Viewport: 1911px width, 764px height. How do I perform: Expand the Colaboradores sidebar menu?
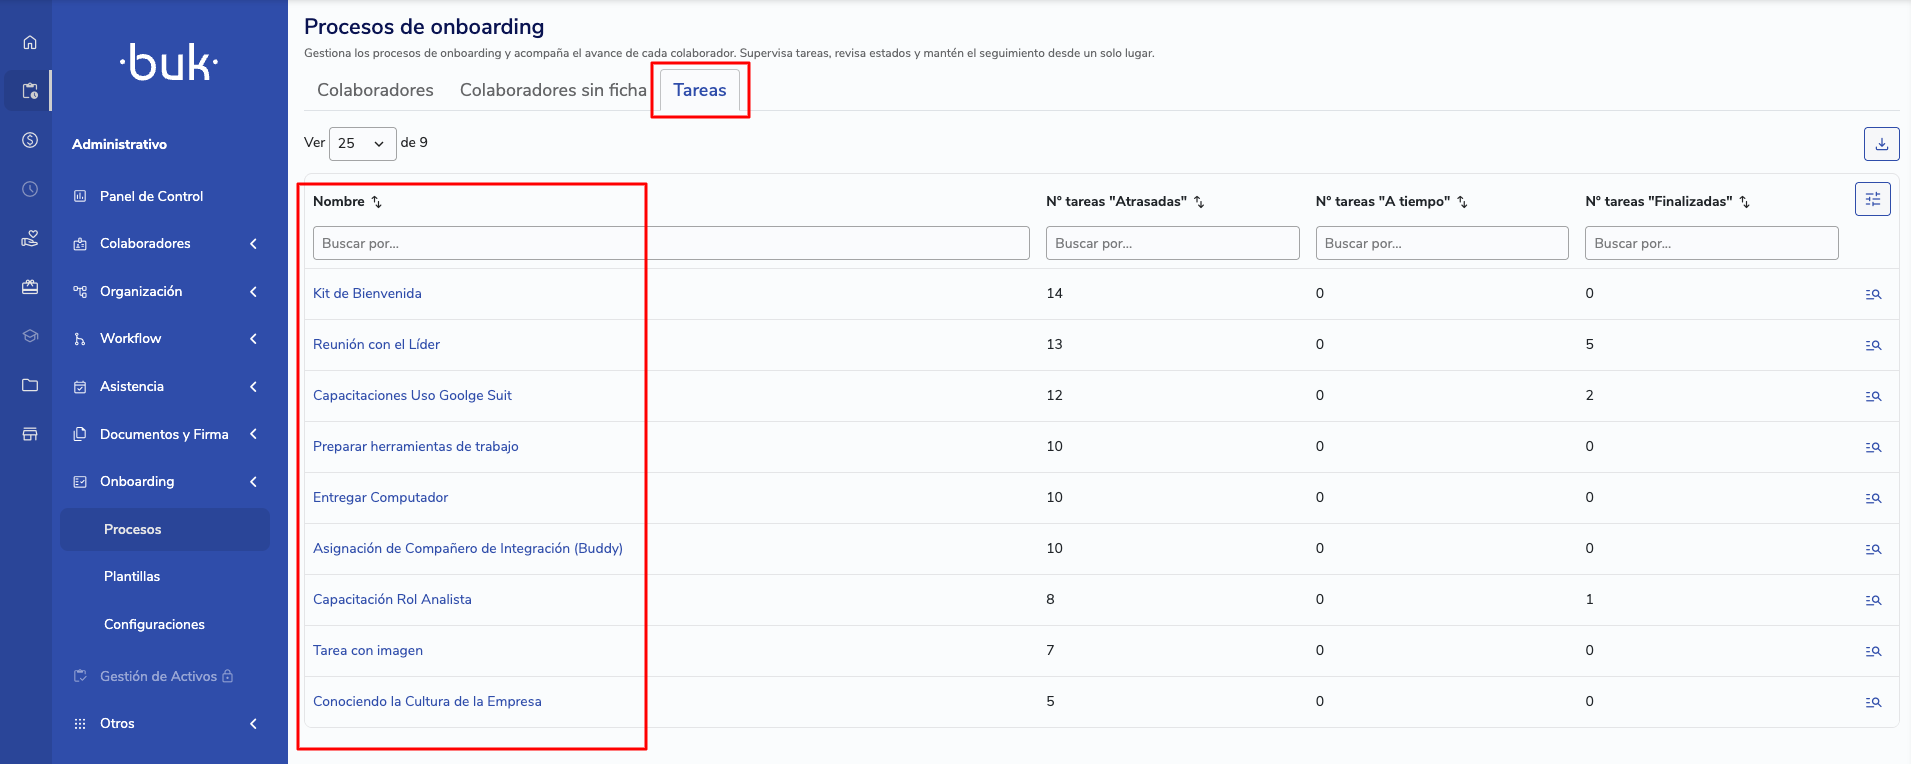point(165,244)
